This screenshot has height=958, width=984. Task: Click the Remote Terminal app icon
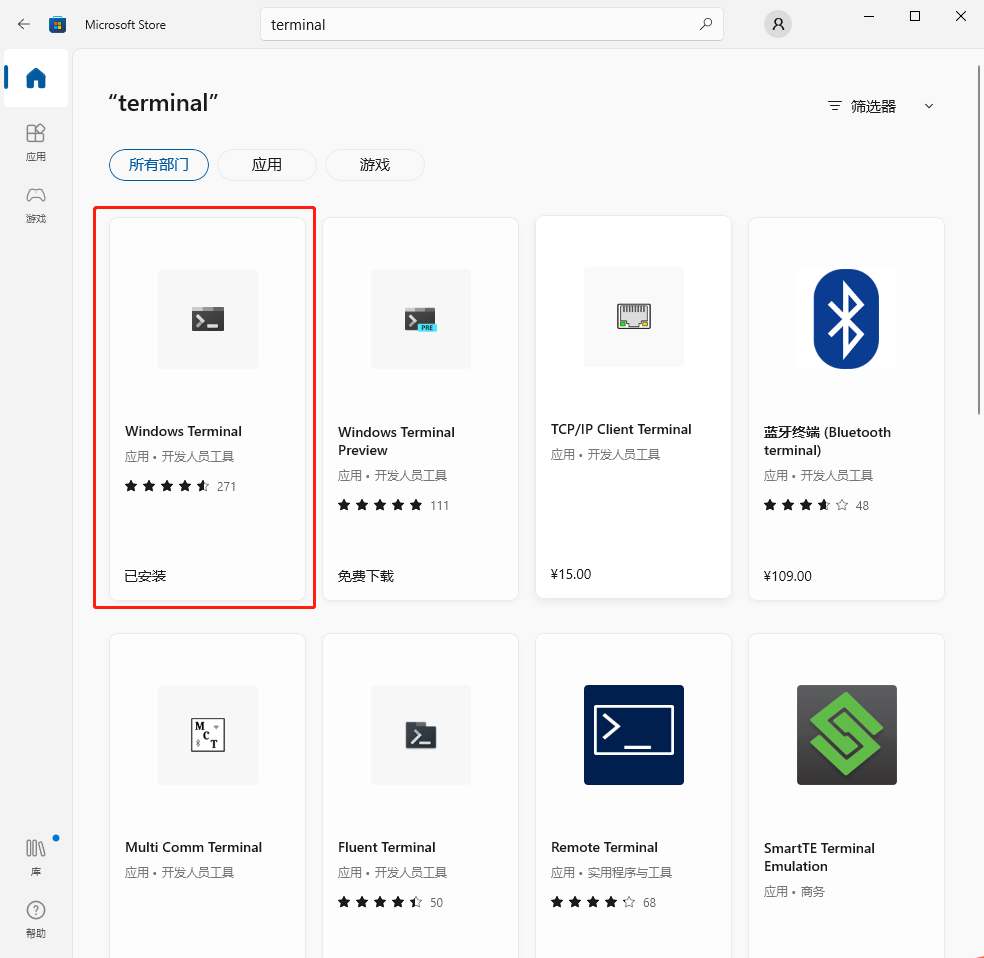634,735
